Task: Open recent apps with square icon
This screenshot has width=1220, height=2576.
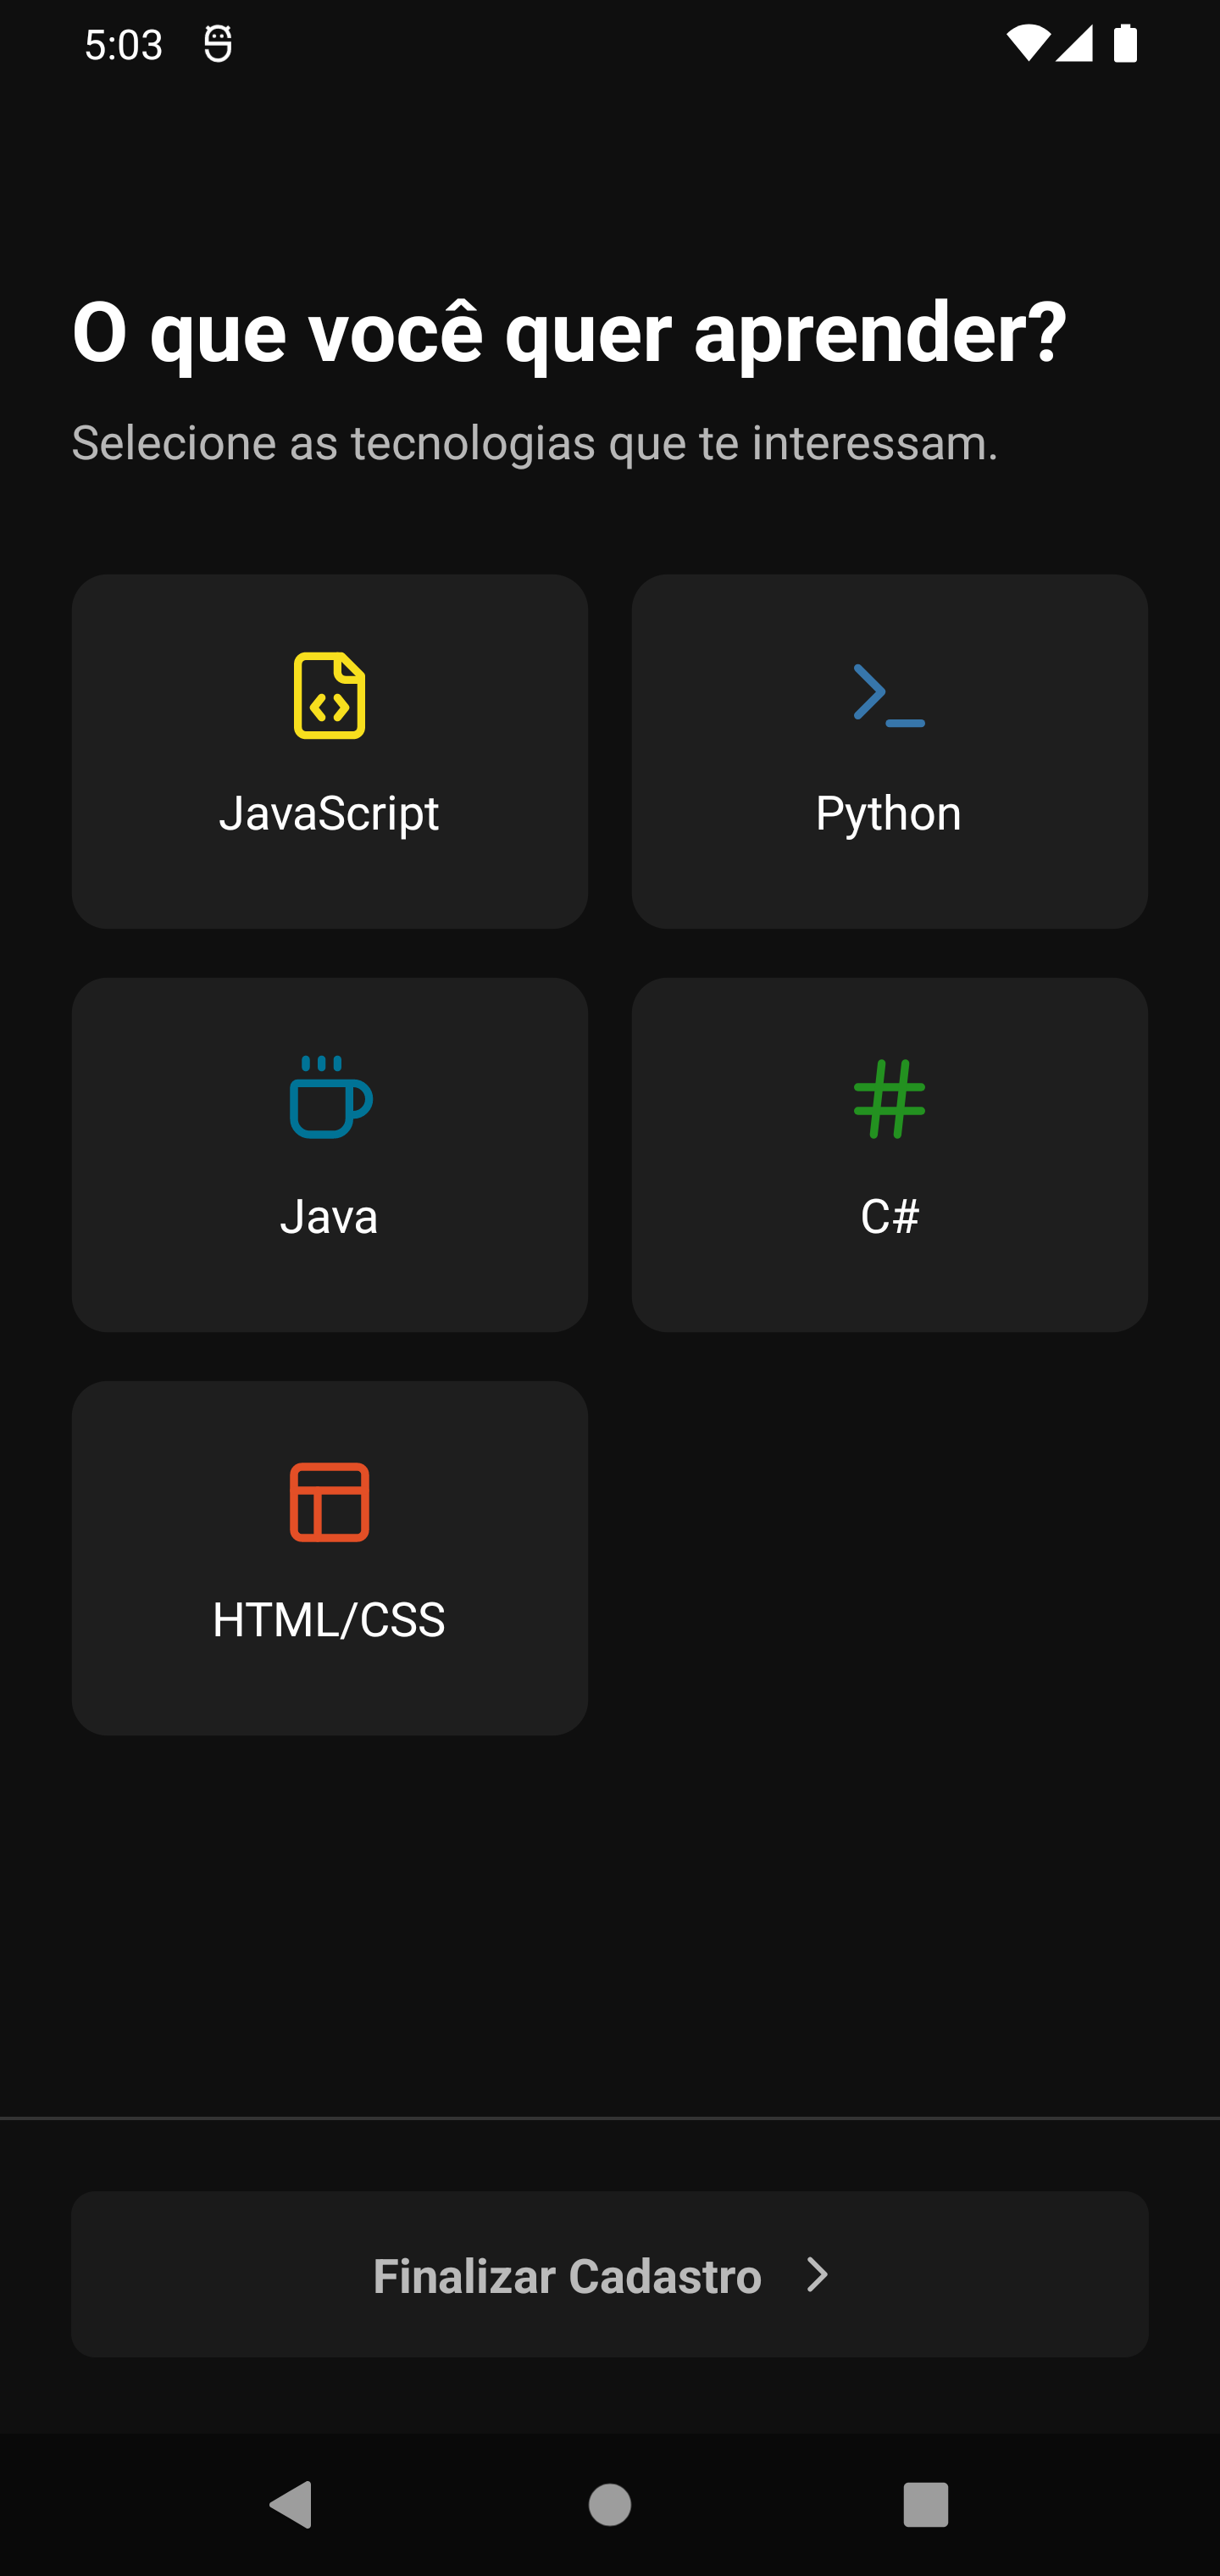Action: click(x=925, y=2505)
